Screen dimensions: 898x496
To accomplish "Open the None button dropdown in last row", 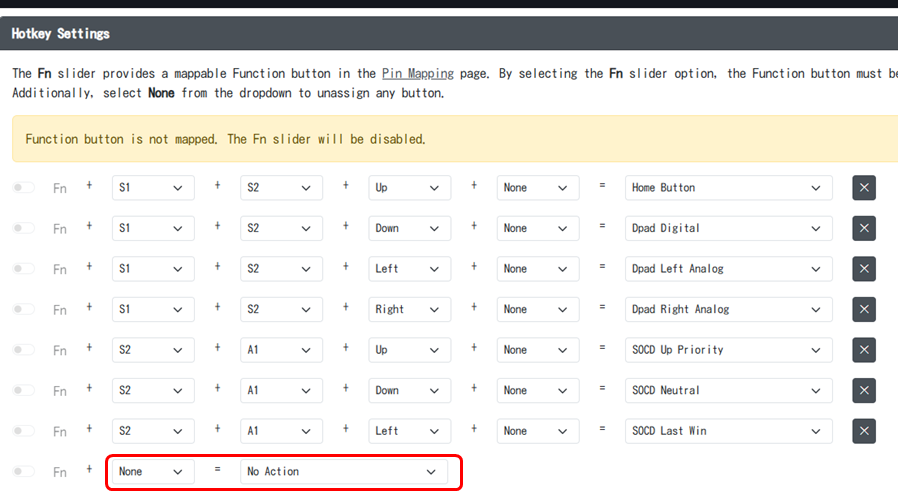I will point(152,471).
